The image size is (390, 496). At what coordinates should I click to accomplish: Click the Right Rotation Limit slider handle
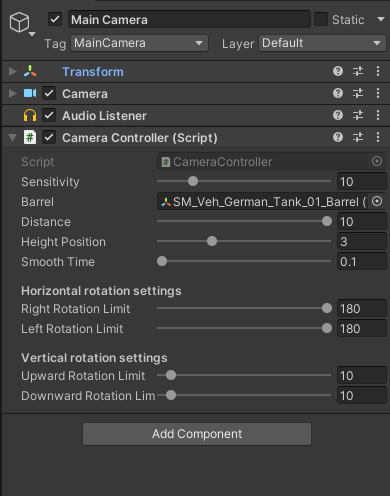coord(327,308)
